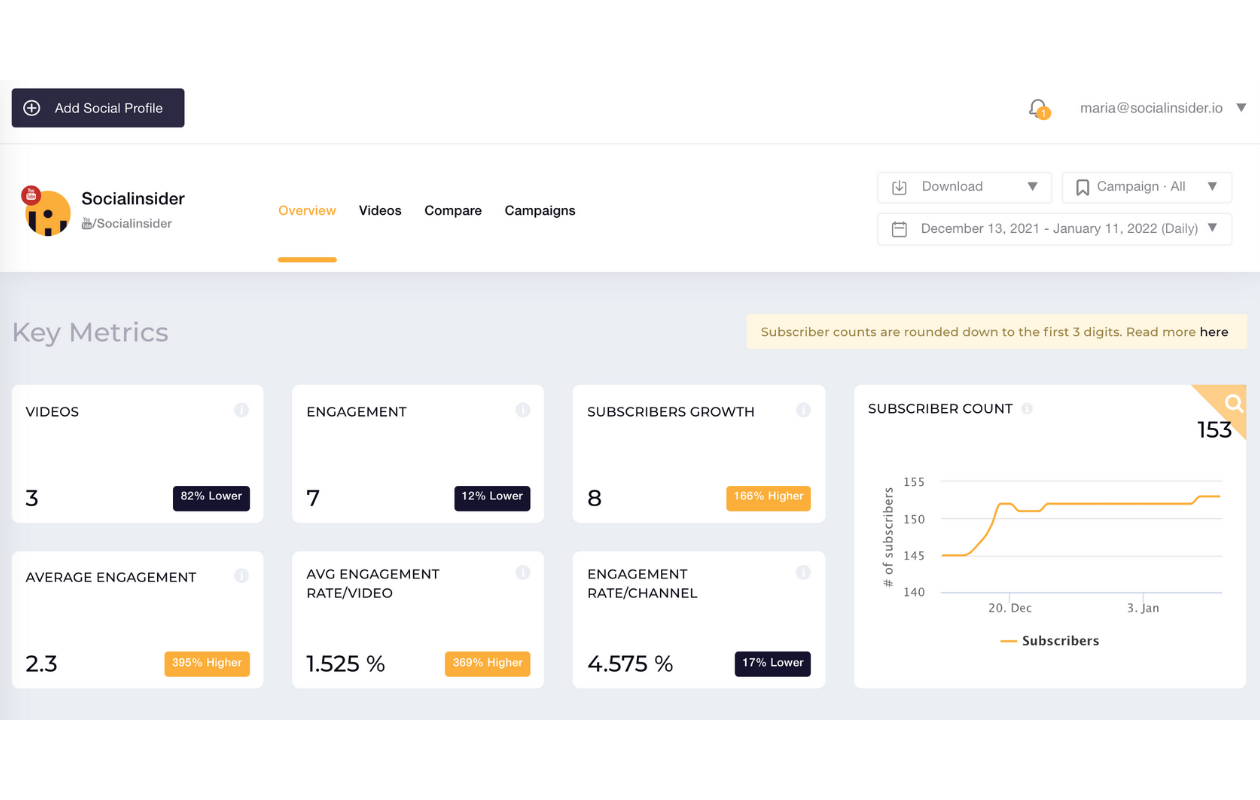Follow the 'here' read more link
This screenshot has width=1260, height=800.
[x=1214, y=332]
